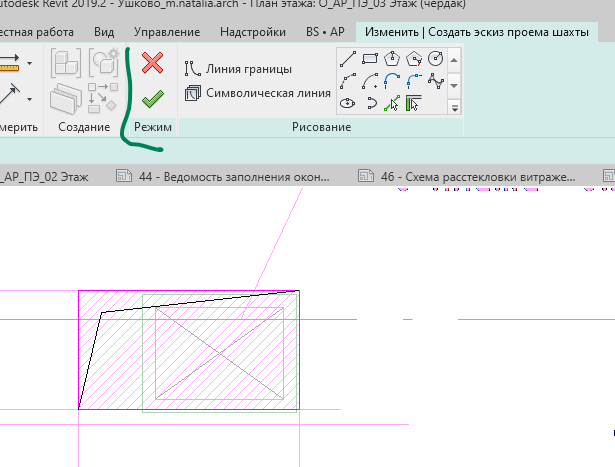The height and width of the screenshot is (467, 615).
Task: Select the black slanted sketch line in canvas
Action: tap(200, 302)
